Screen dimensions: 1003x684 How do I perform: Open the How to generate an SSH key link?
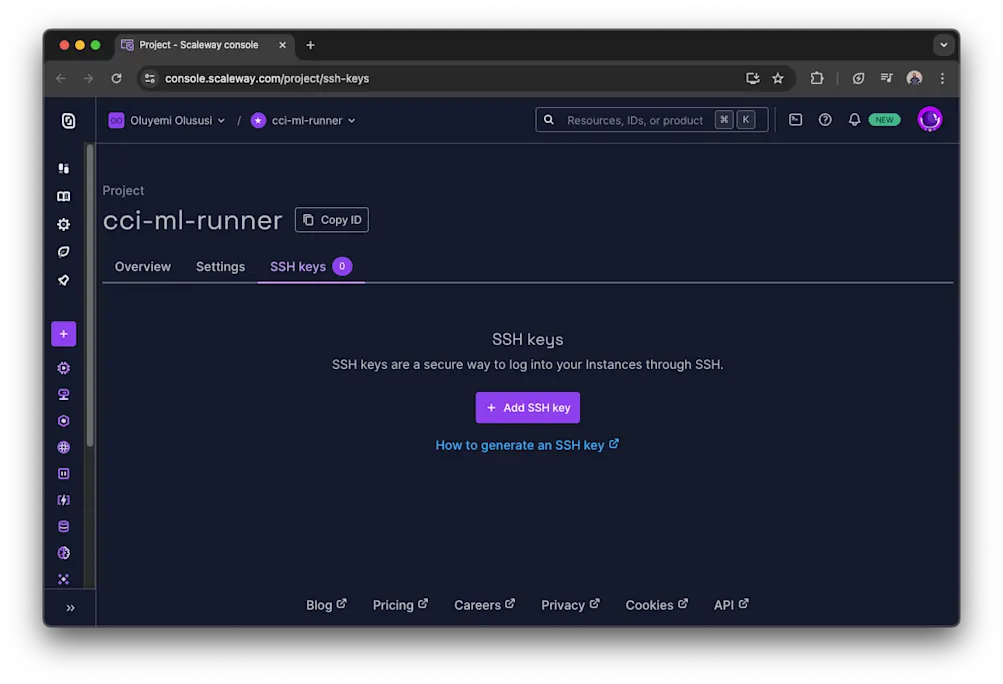tap(527, 444)
